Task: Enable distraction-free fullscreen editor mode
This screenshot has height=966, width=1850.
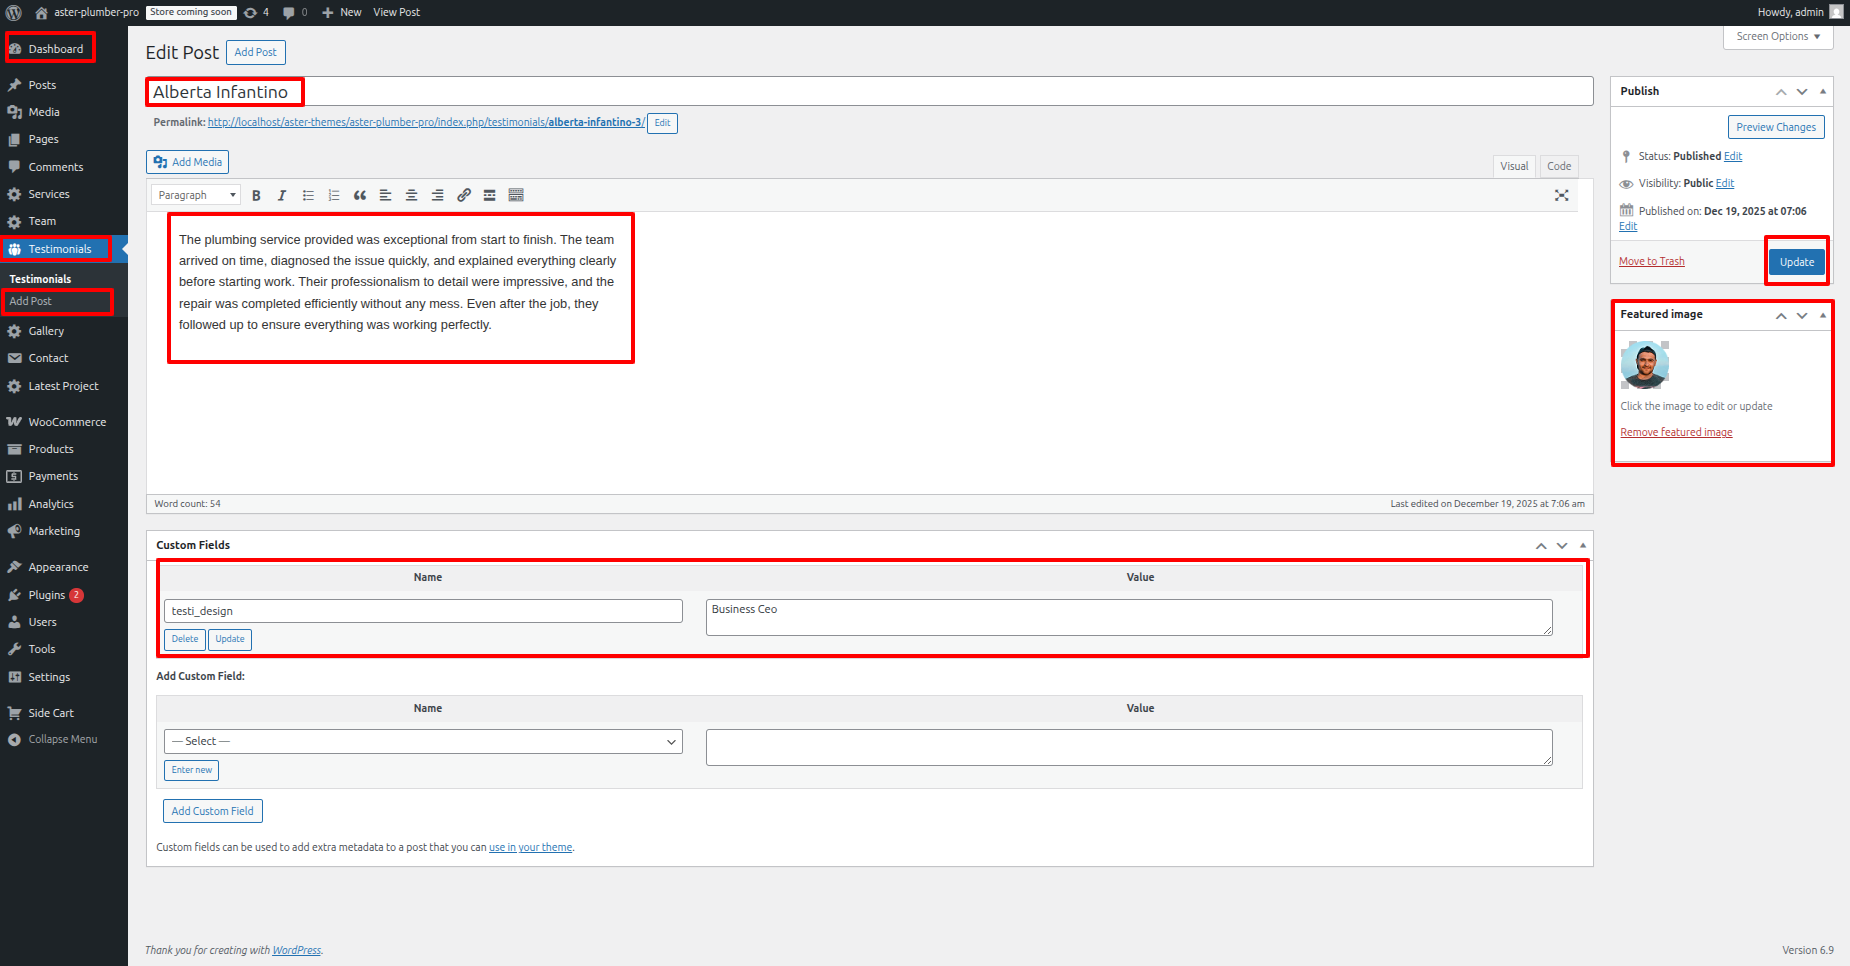Action: [1561, 196]
